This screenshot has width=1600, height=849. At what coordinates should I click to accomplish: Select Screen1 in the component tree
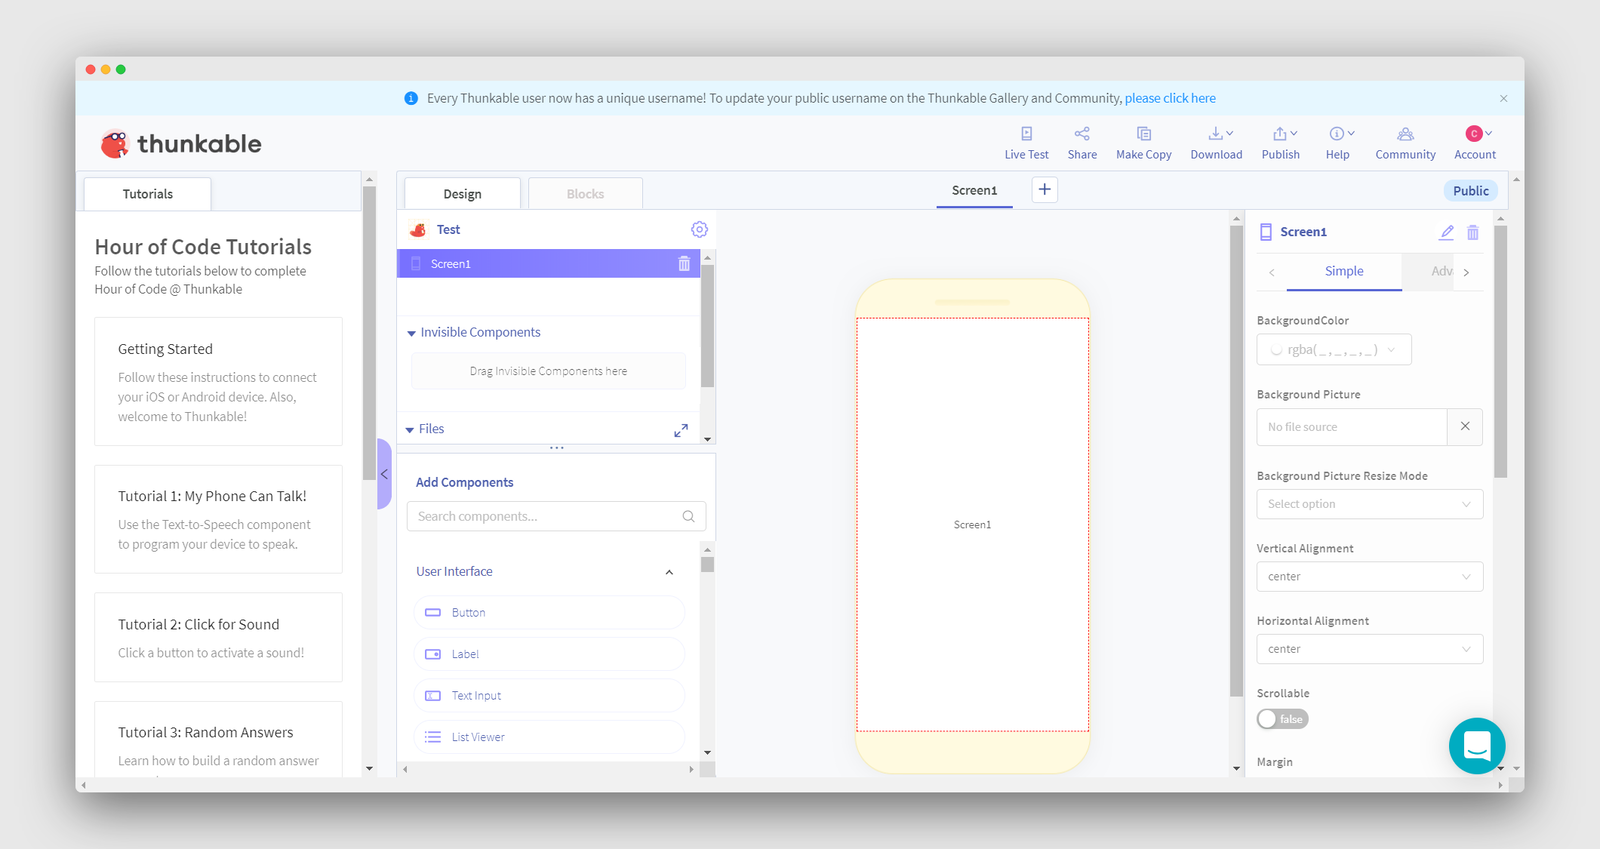click(x=549, y=264)
